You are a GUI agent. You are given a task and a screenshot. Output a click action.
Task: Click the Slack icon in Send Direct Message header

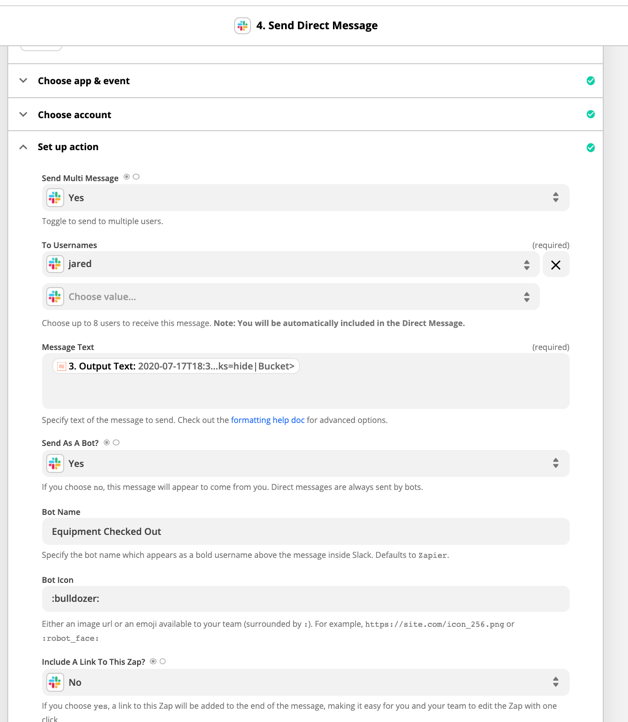[242, 25]
